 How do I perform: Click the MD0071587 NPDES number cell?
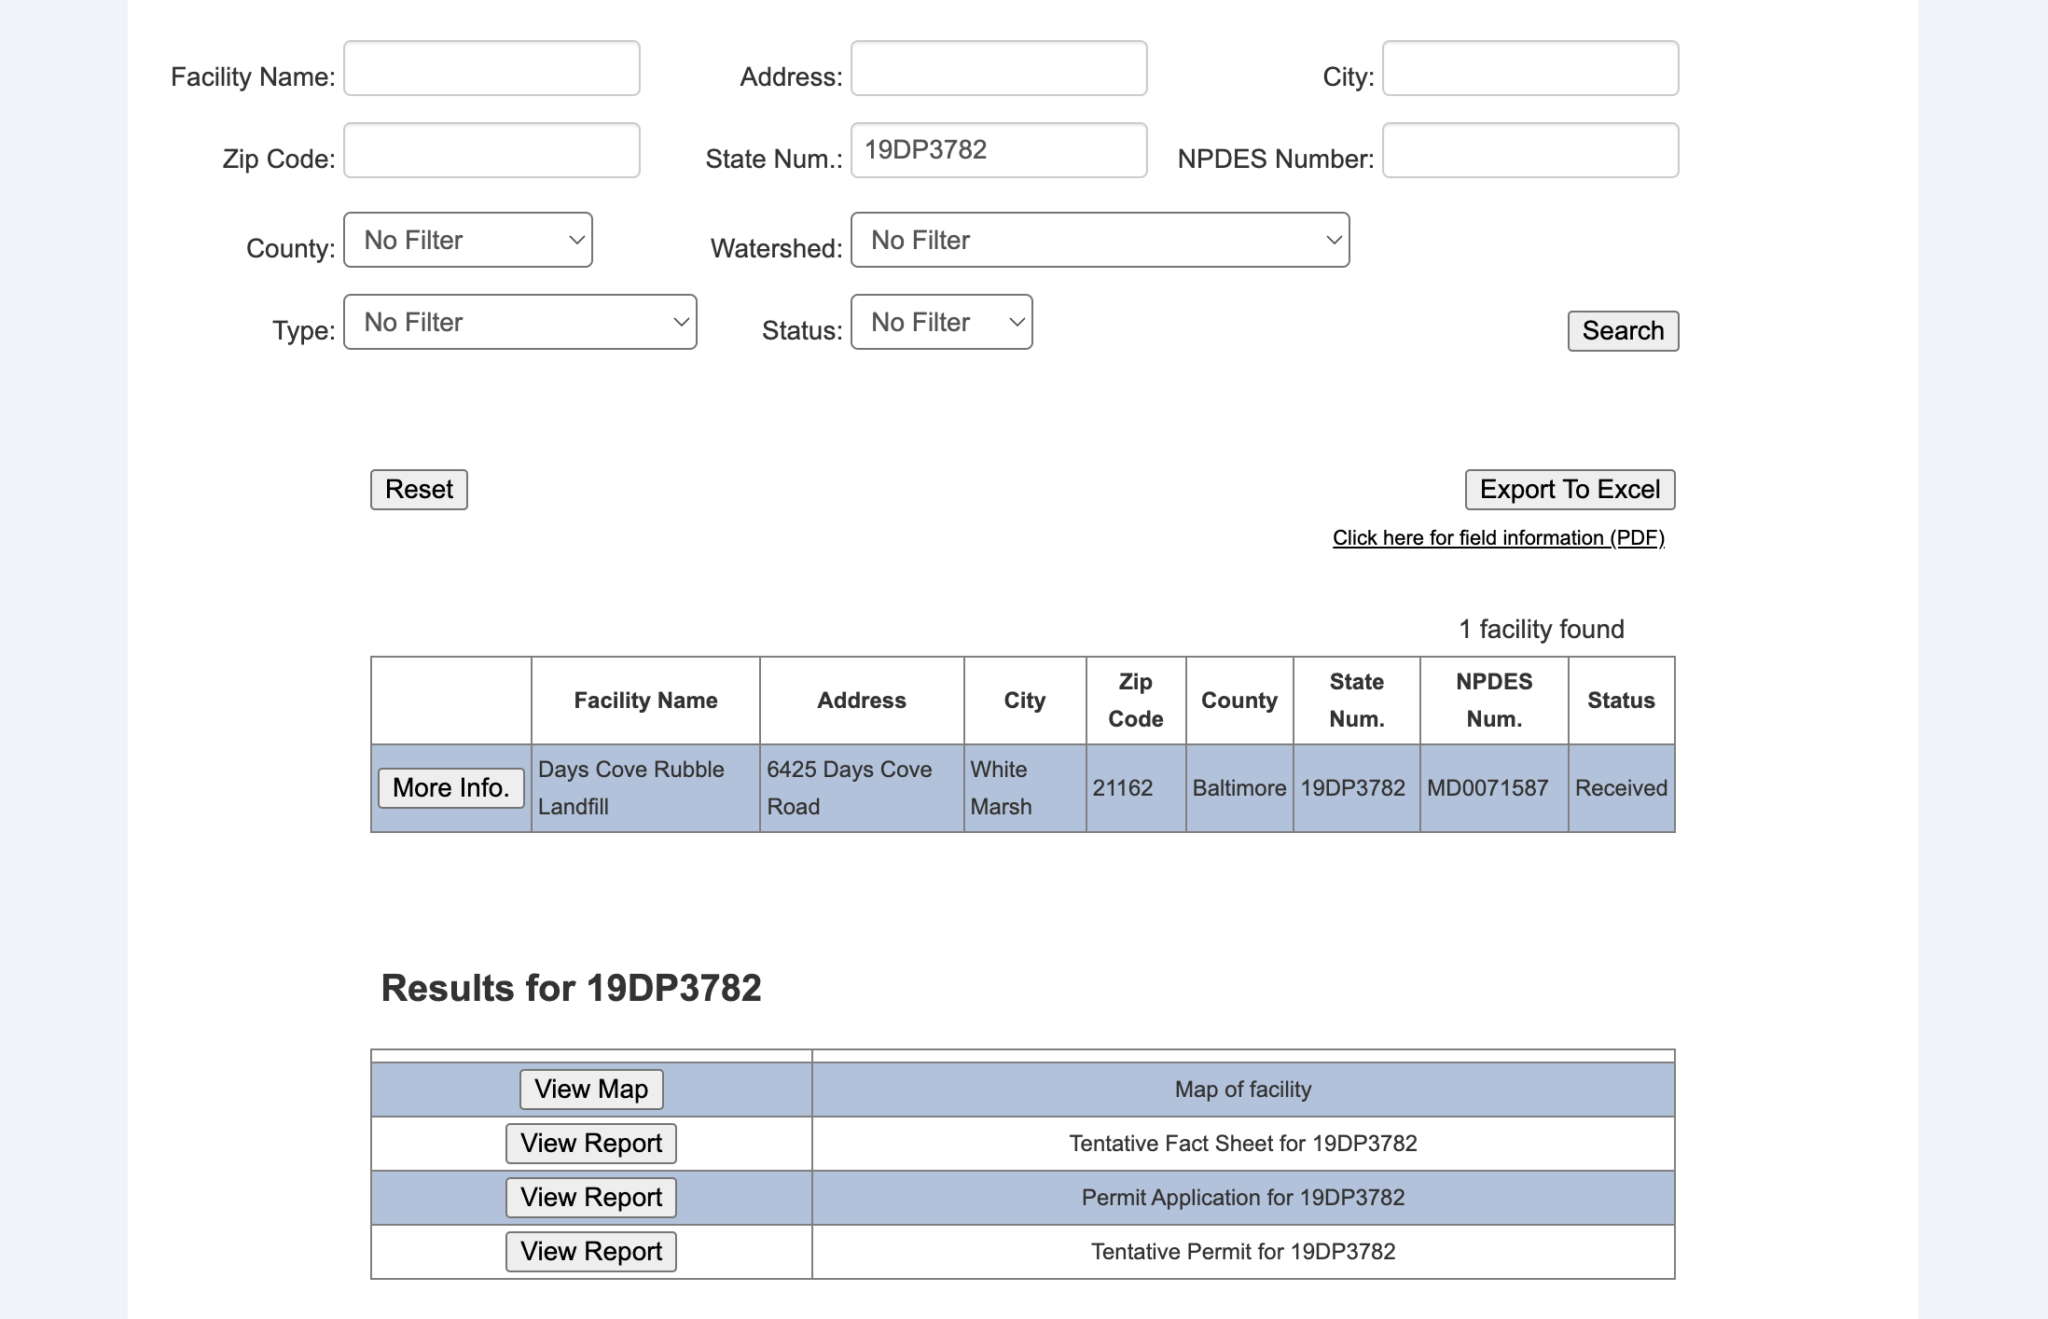pyautogui.click(x=1487, y=788)
